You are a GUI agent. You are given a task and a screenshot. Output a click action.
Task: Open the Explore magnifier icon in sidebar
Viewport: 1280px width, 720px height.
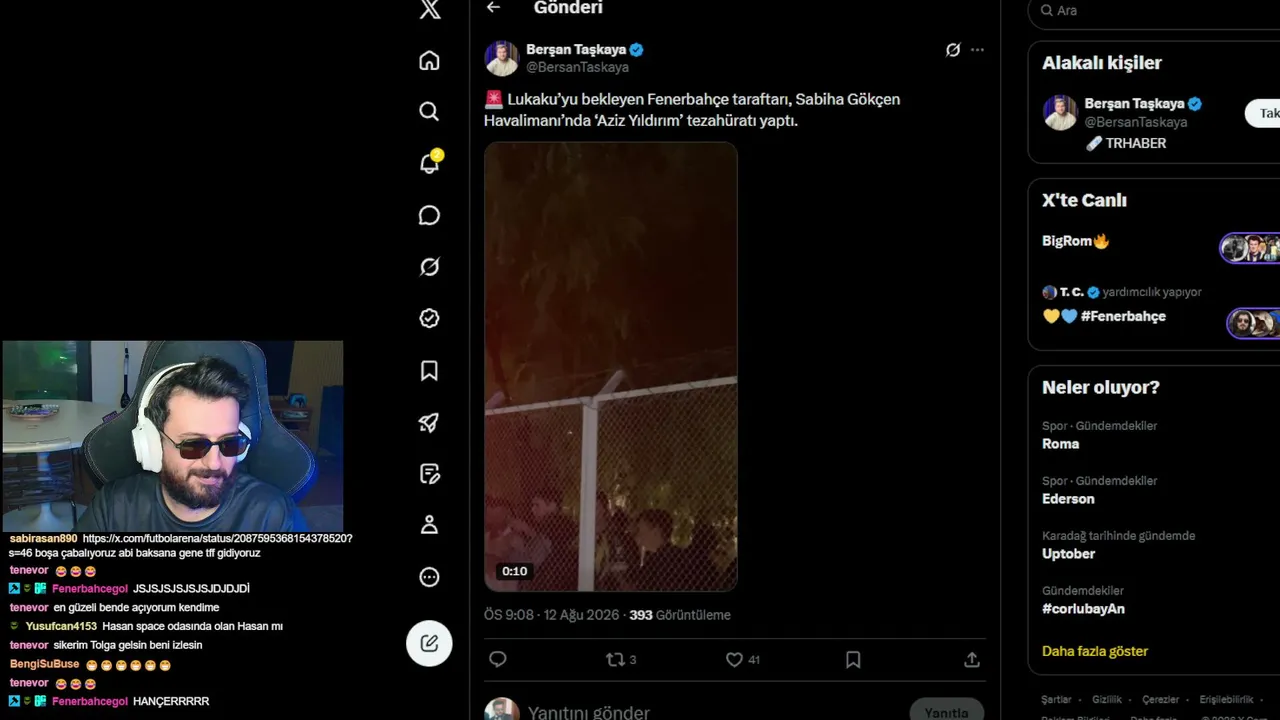429,112
